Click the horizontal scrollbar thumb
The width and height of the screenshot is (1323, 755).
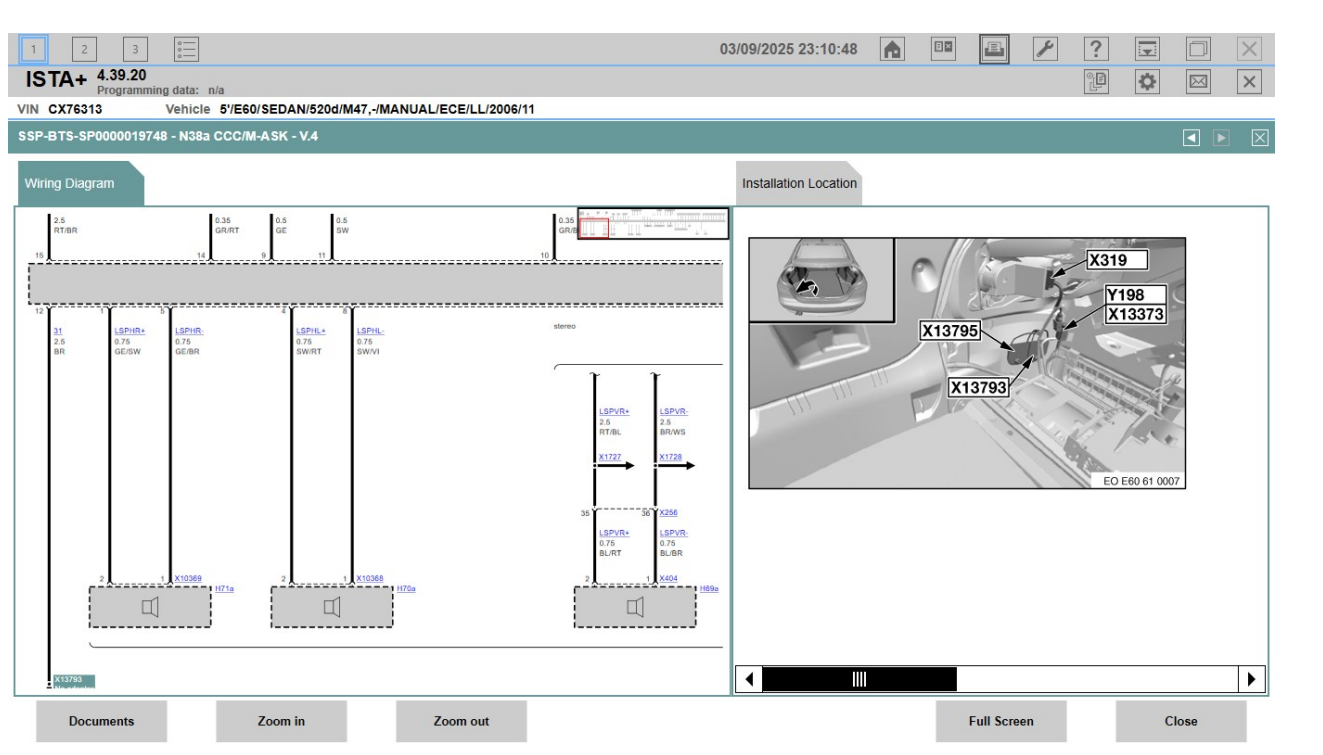click(x=858, y=680)
